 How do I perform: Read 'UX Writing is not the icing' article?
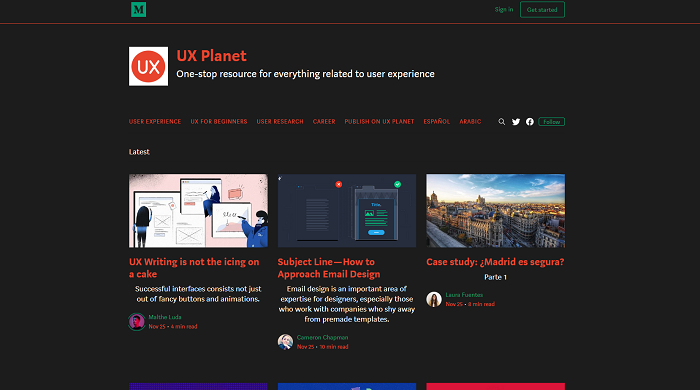click(194, 268)
